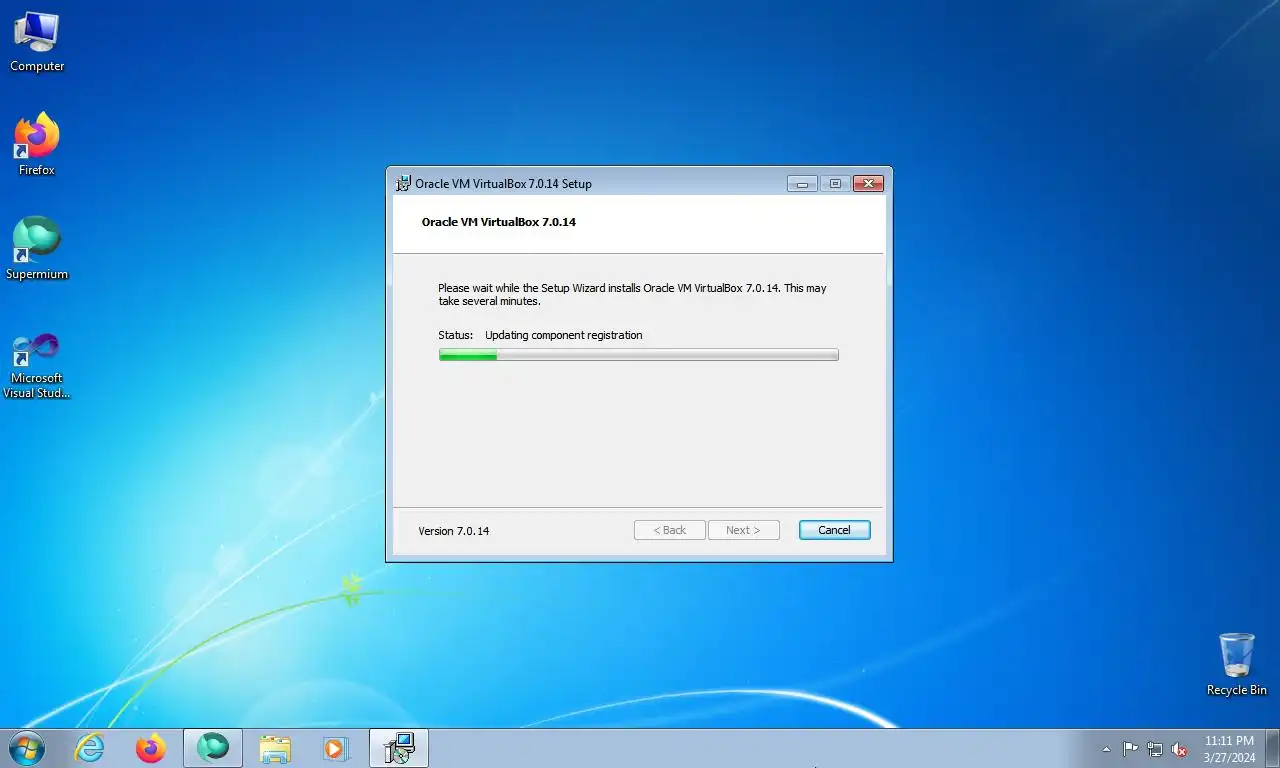The height and width of the screenshot is (768, 1280).
Task: Click the disabled maximize button in Setup
Action: [x=834, y=183]
